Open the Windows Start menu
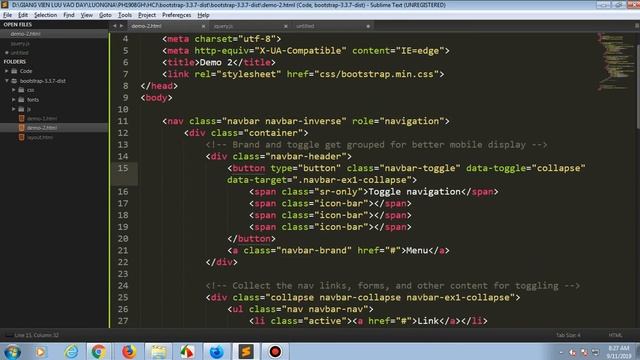 [12, 351]
